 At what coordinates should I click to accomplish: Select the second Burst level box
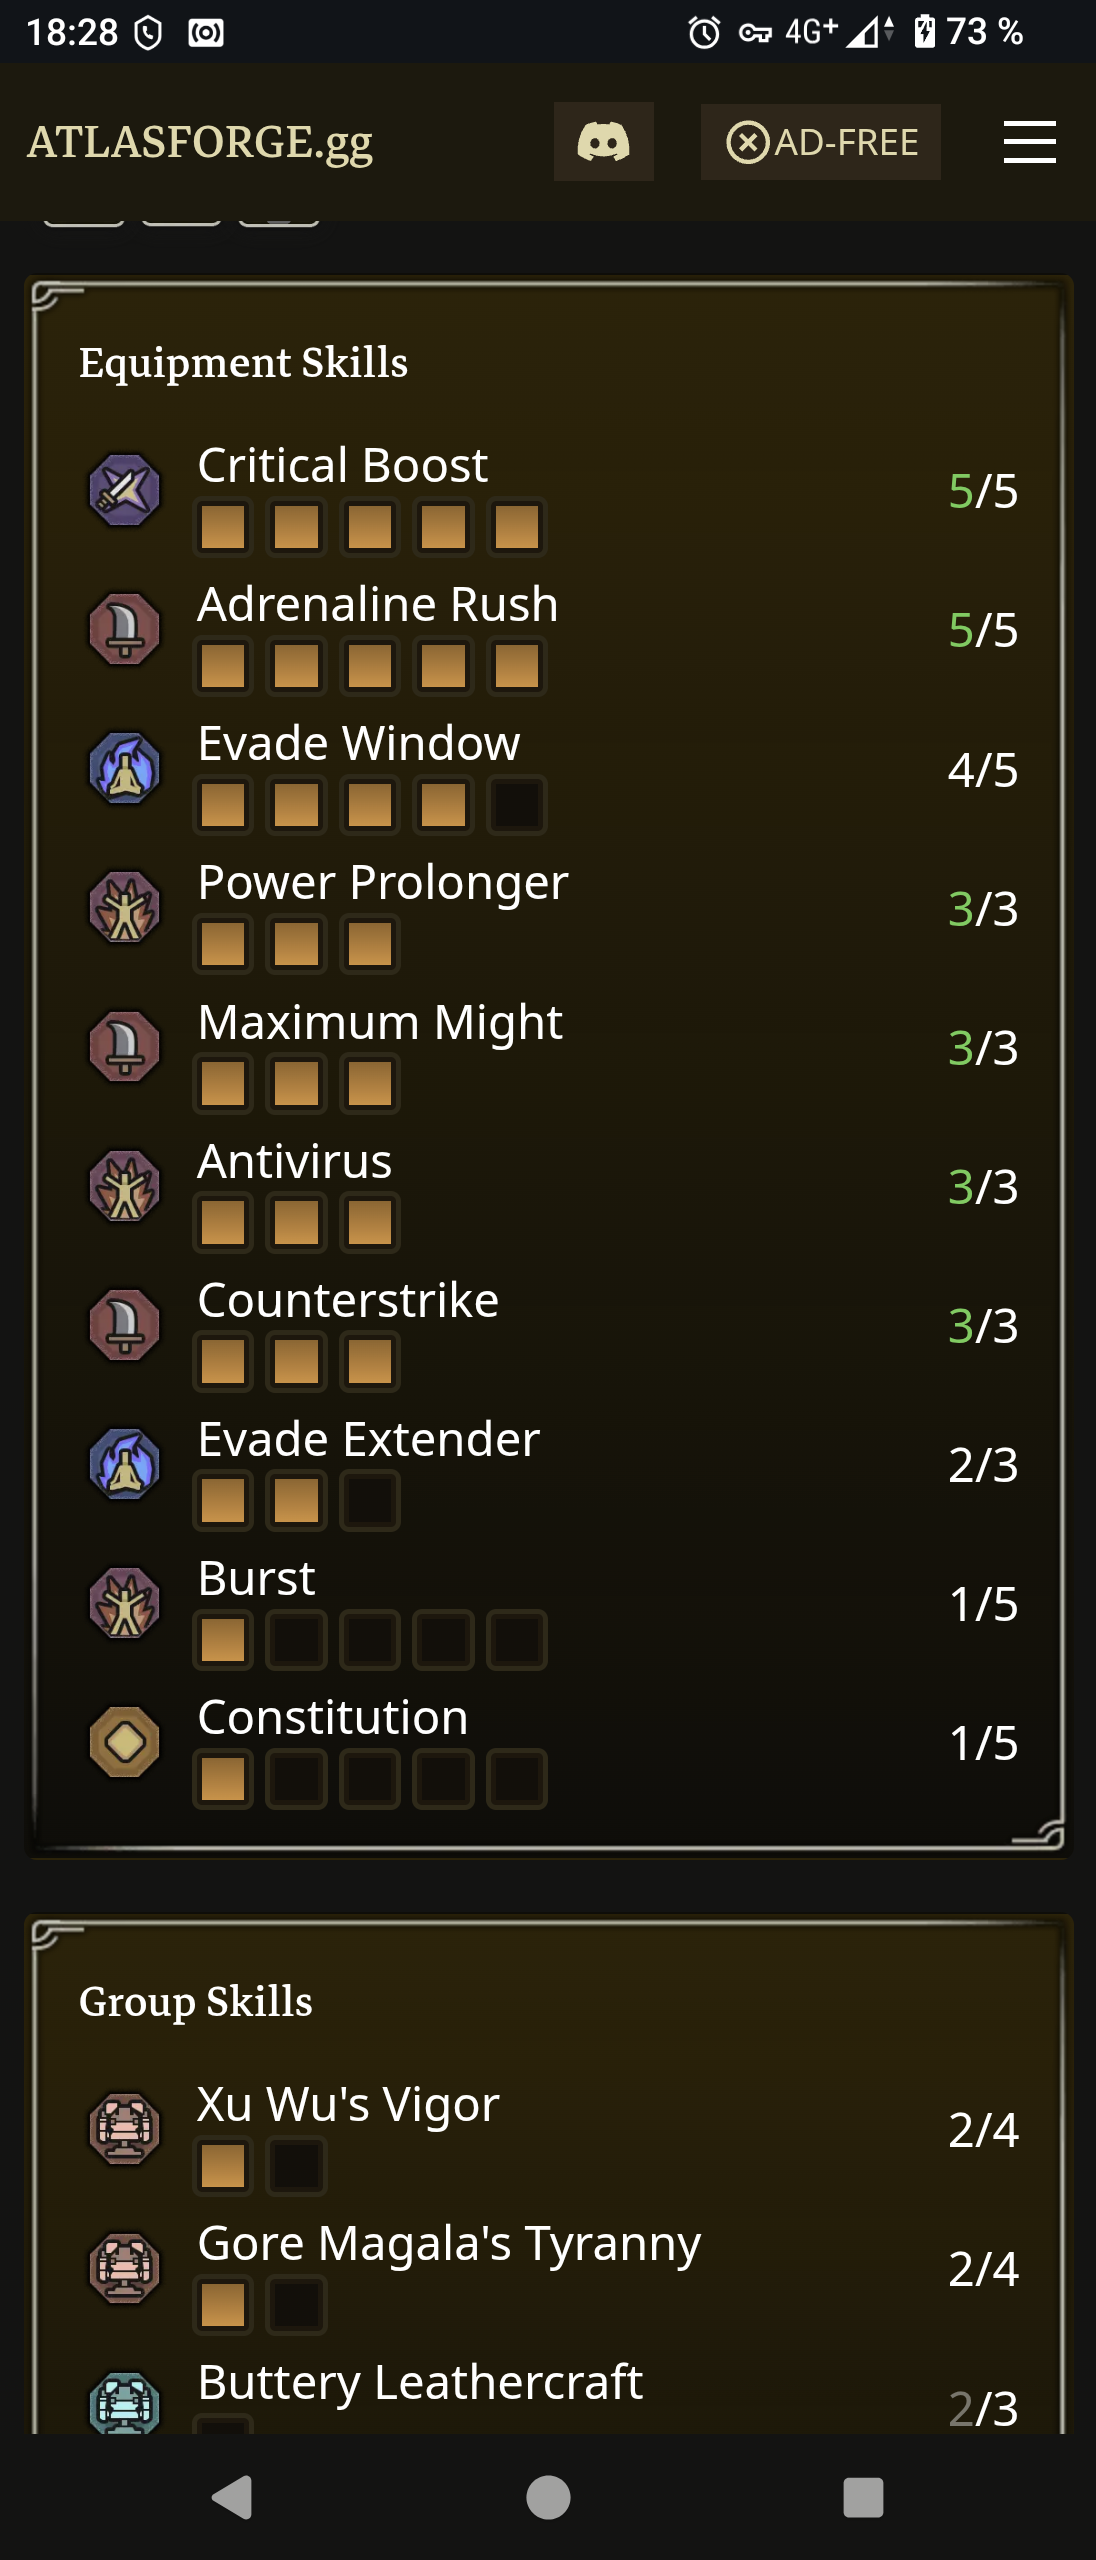tap(297, 1640)
